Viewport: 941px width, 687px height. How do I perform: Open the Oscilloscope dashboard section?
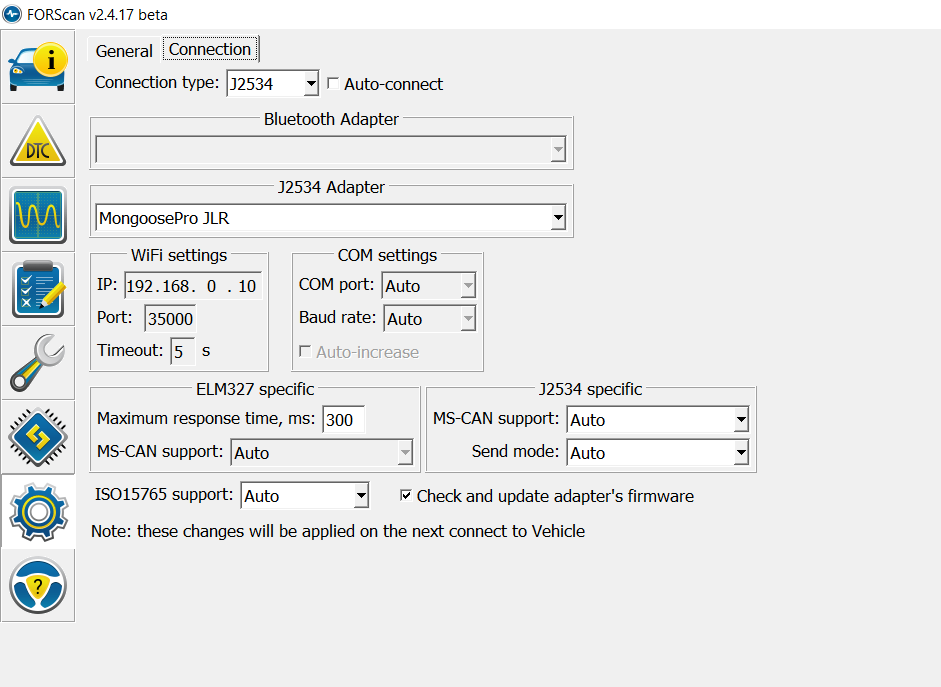coord(37,215)
